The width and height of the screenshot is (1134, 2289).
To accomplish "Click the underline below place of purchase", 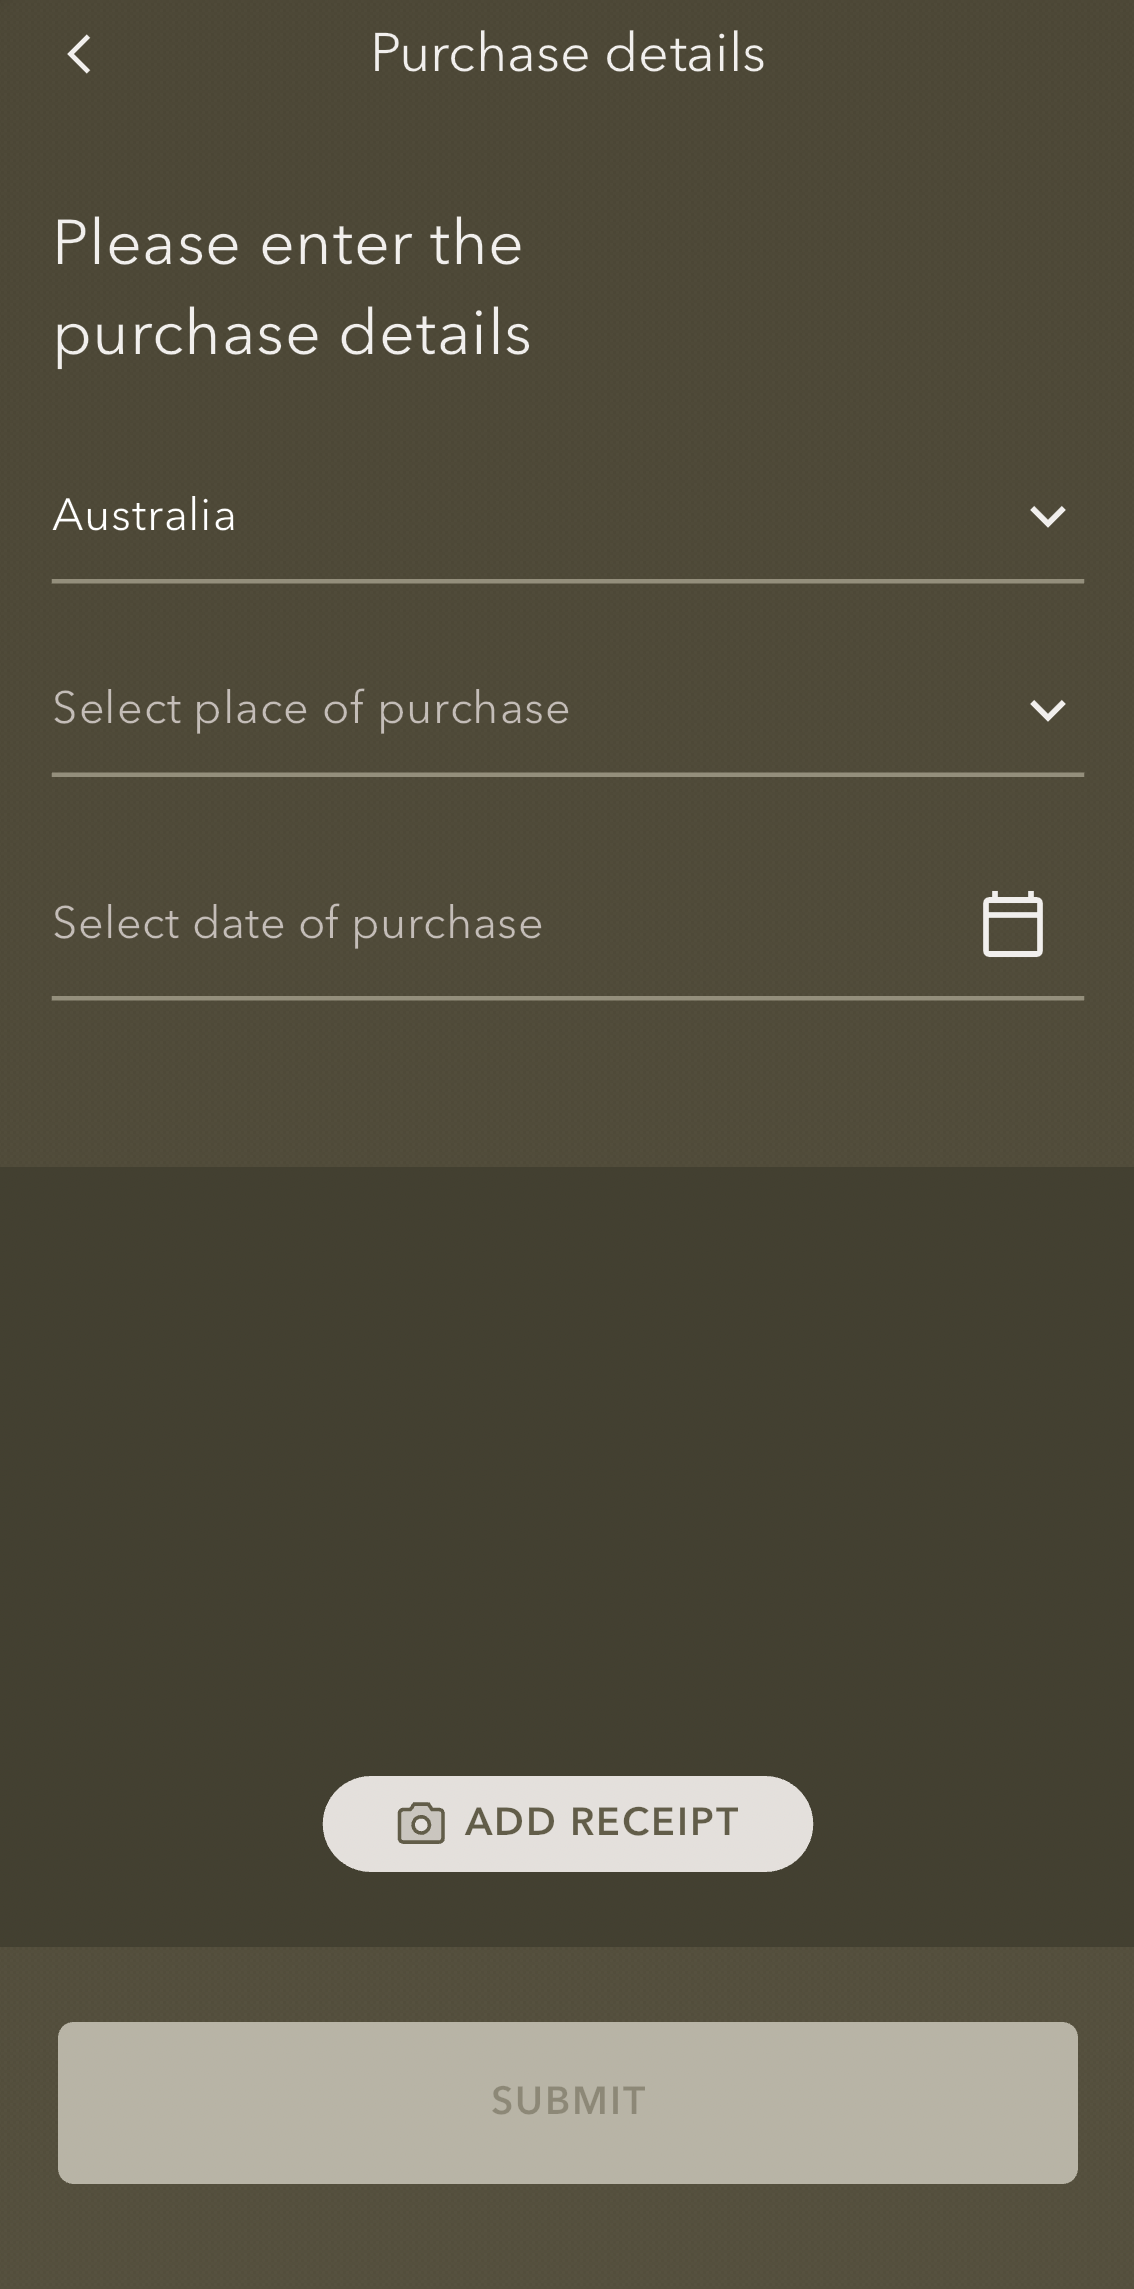I will [x=567, y=774].
